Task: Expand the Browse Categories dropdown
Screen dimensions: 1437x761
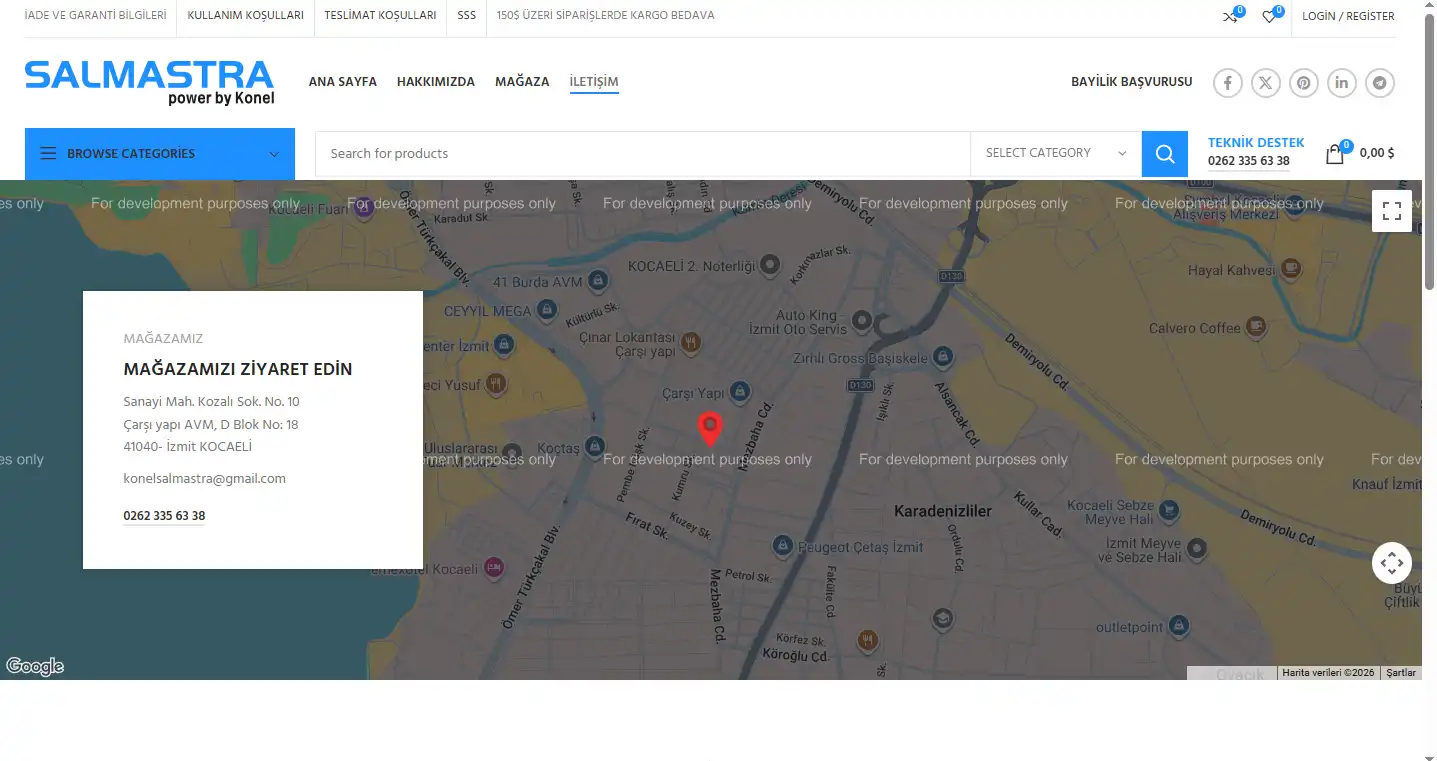Action: pos(160,154)
